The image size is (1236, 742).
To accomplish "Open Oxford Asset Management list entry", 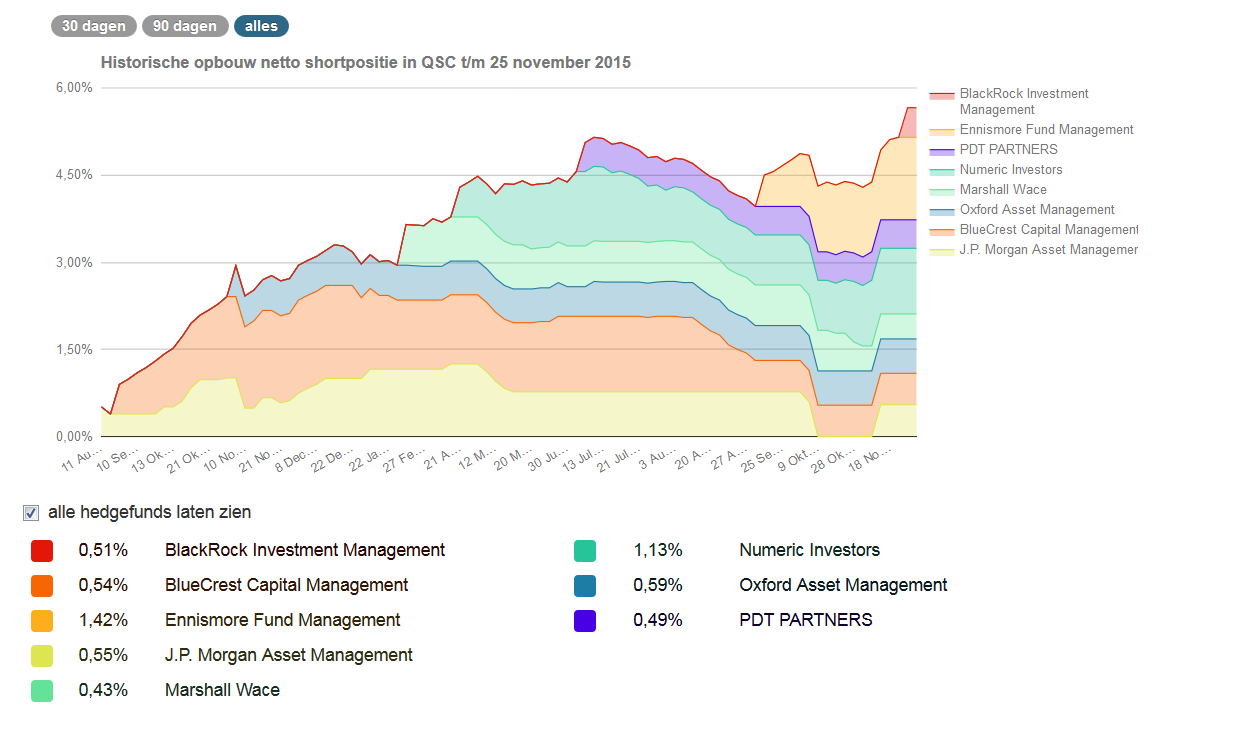I will click(x=843, y=585).
